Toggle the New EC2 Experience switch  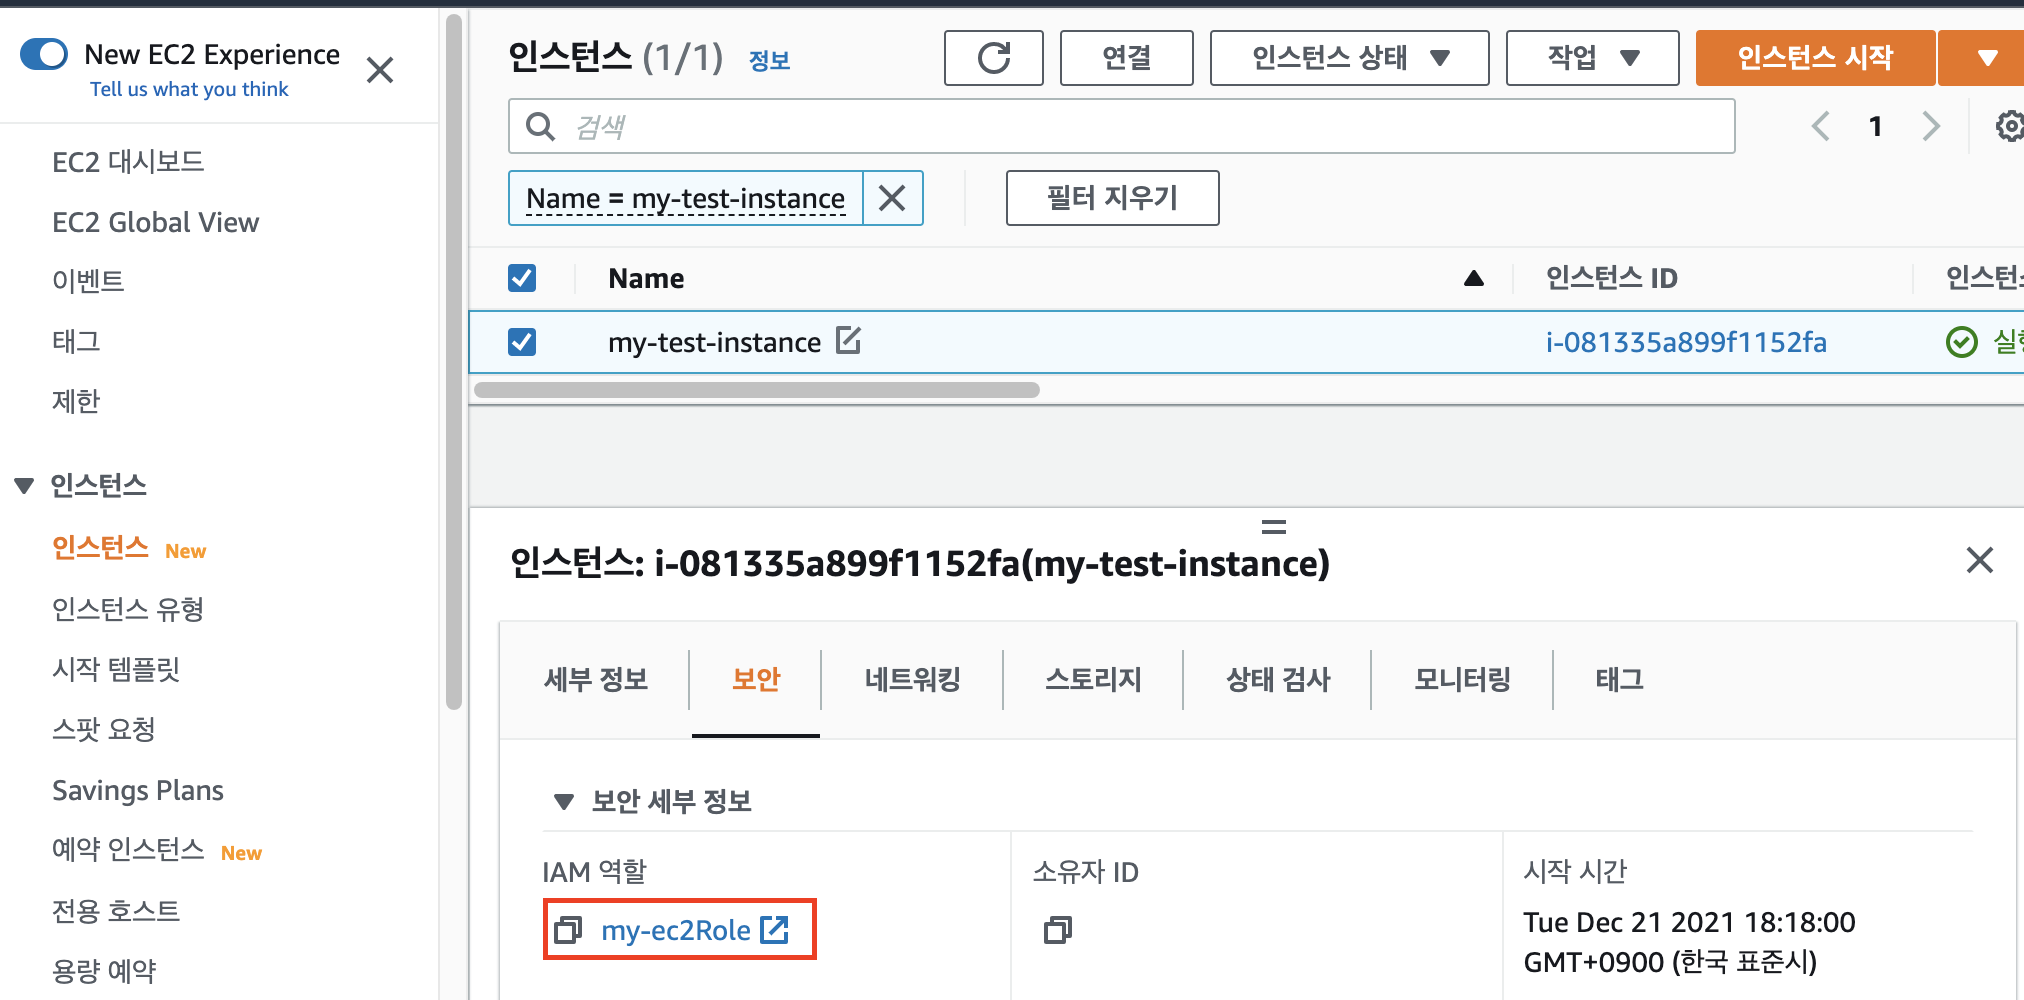pyautogui.click(x=44, y=54)
